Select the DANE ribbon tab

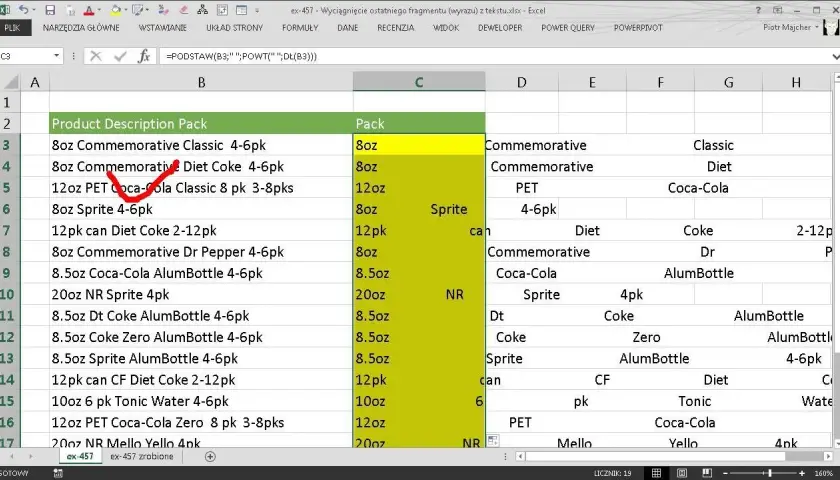click(348, 28)
